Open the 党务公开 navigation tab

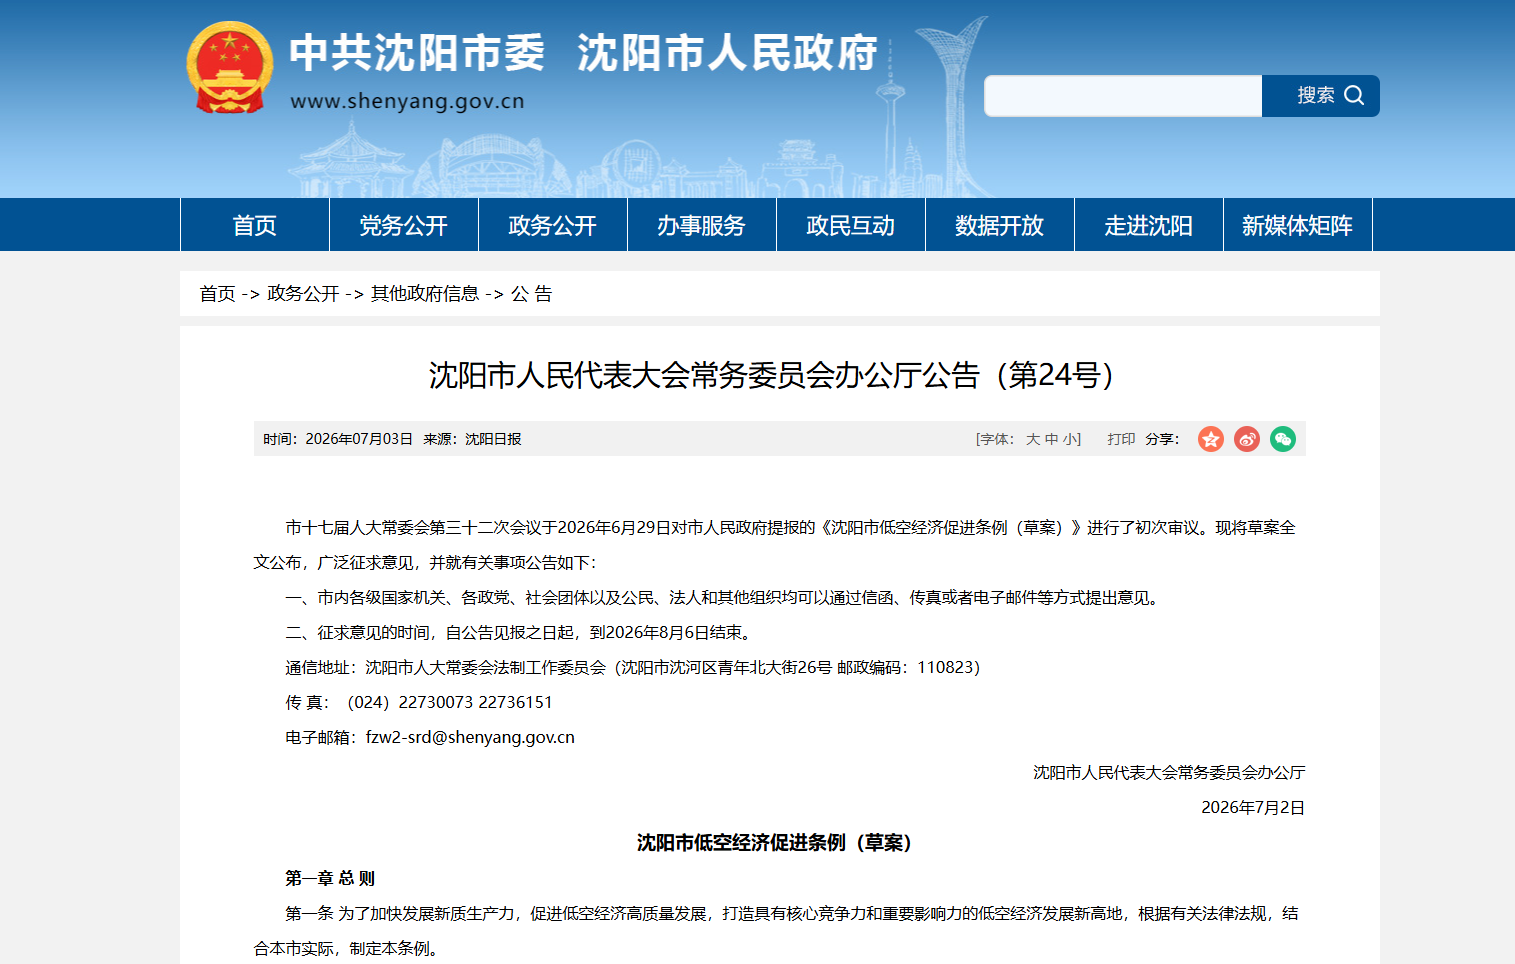(x=404, y=225)
